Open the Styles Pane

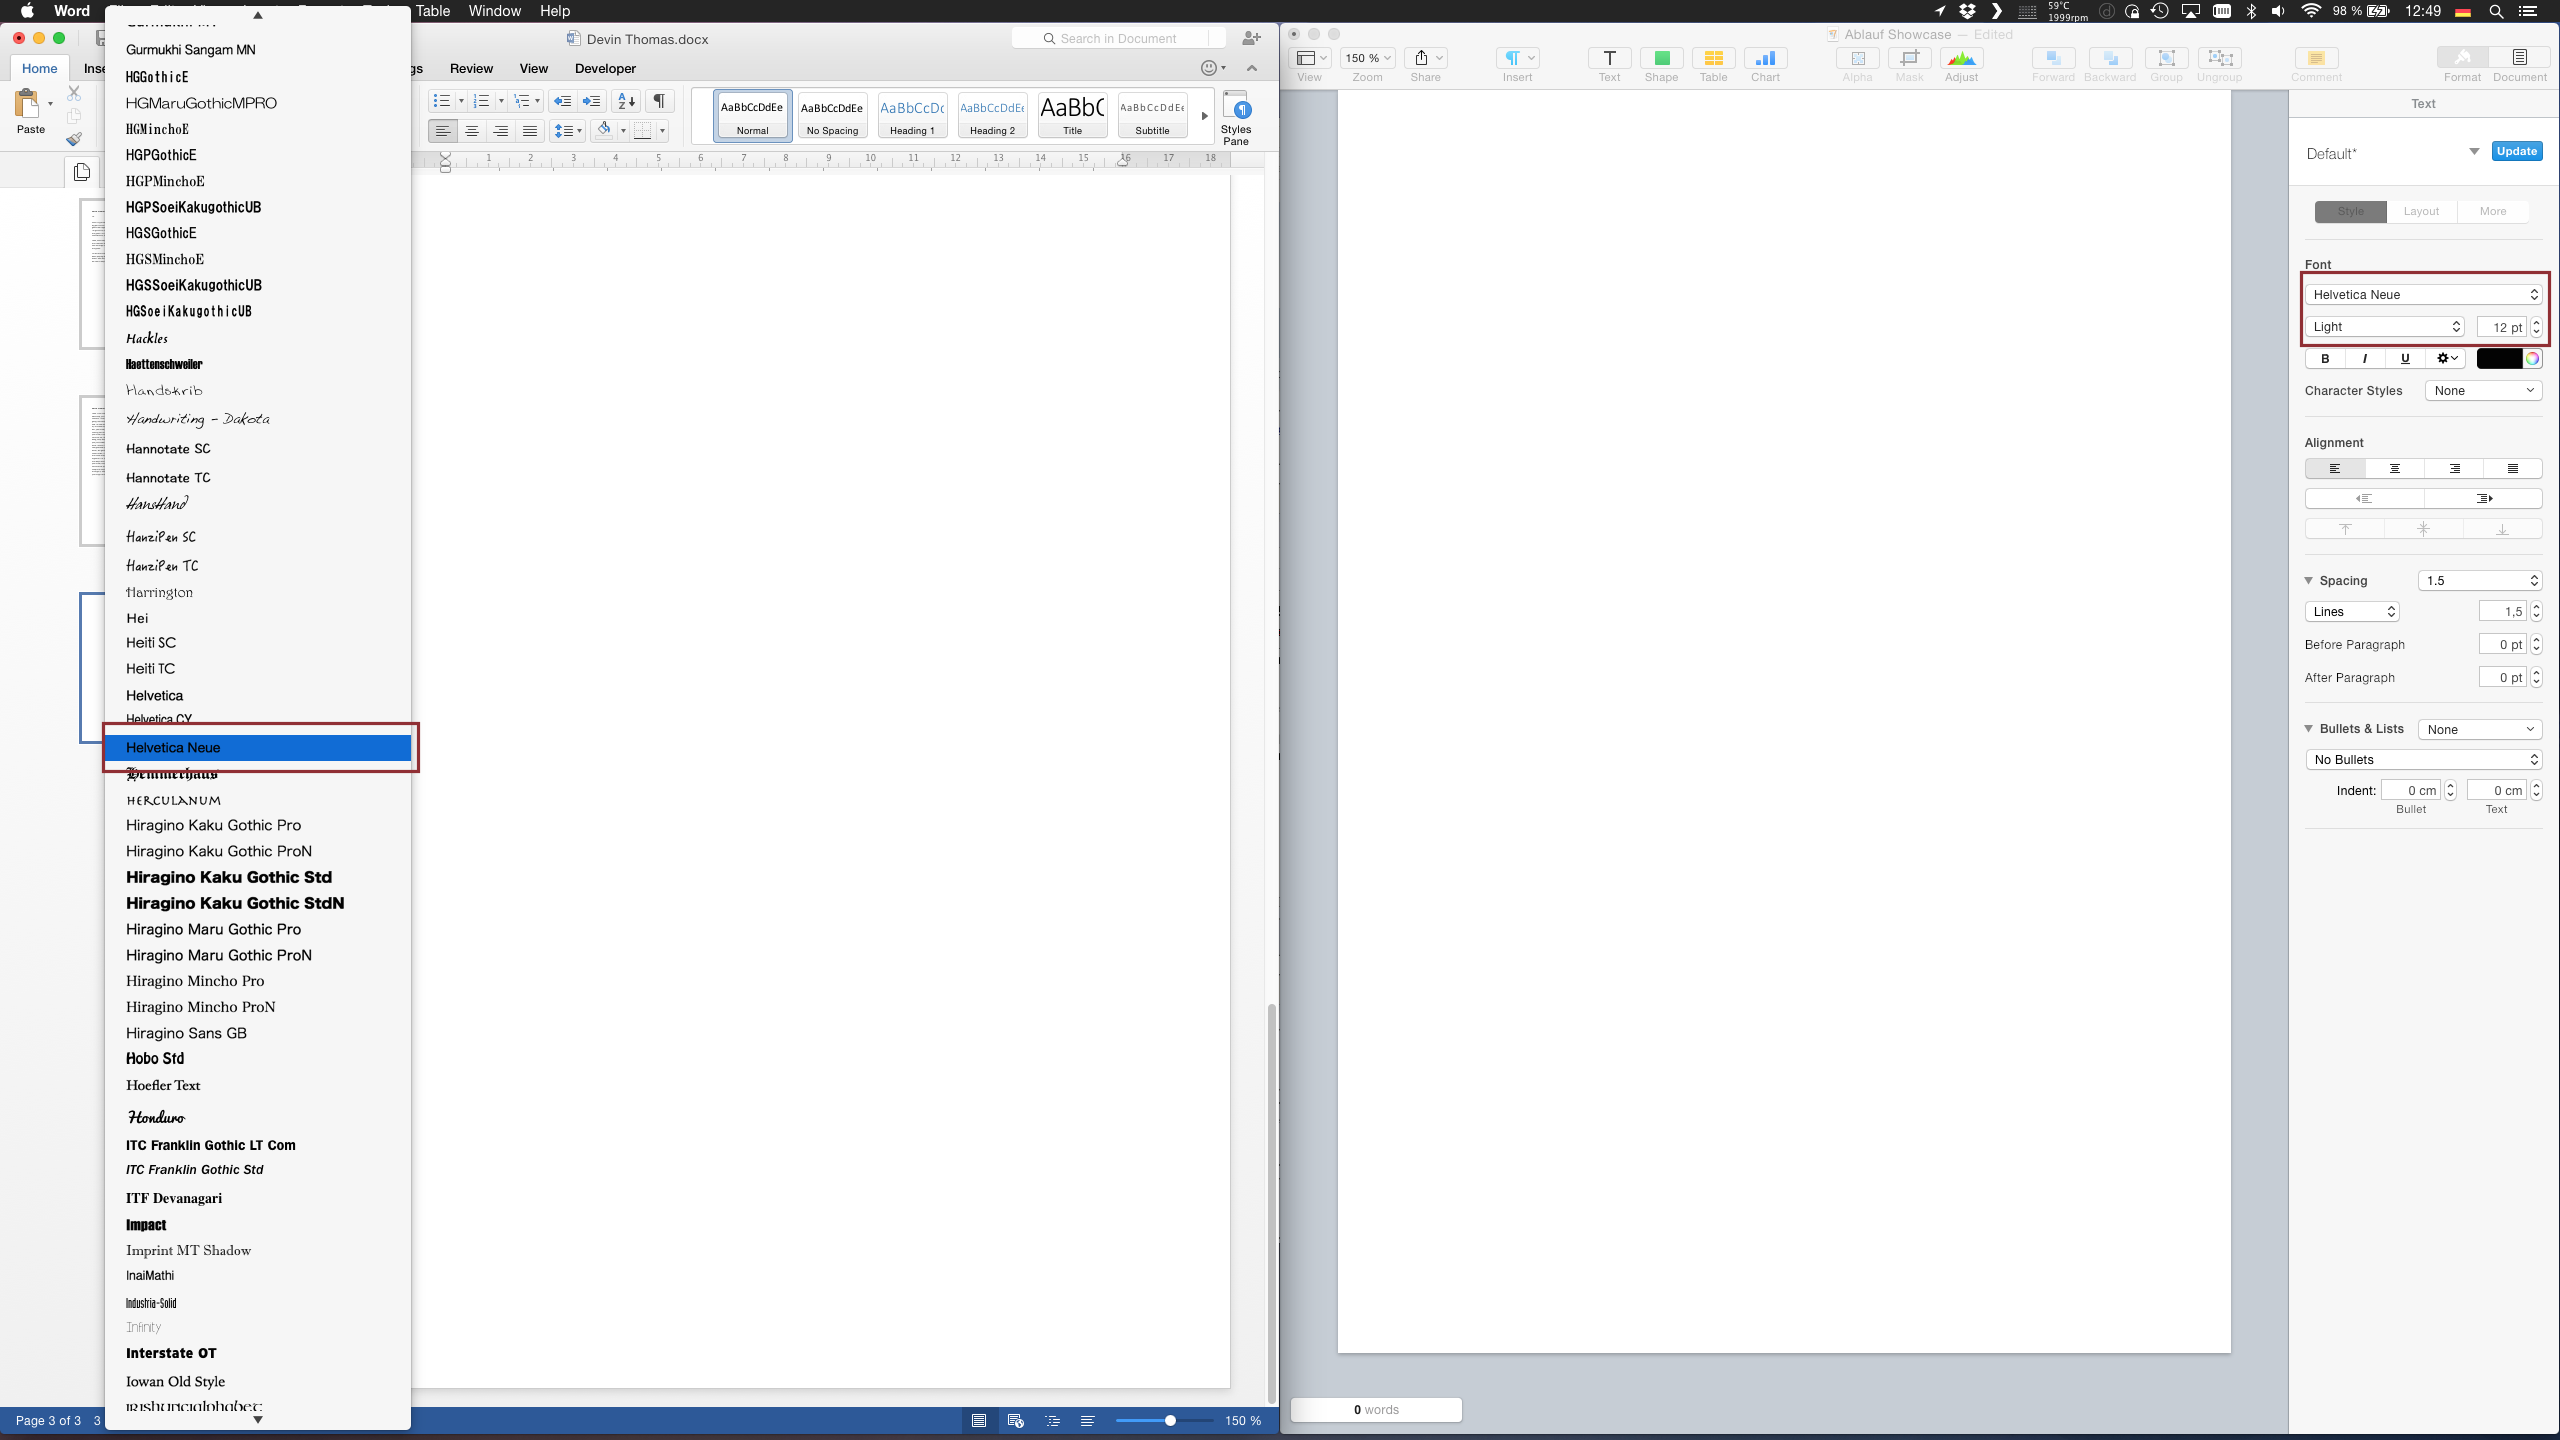pos(1236,118)
